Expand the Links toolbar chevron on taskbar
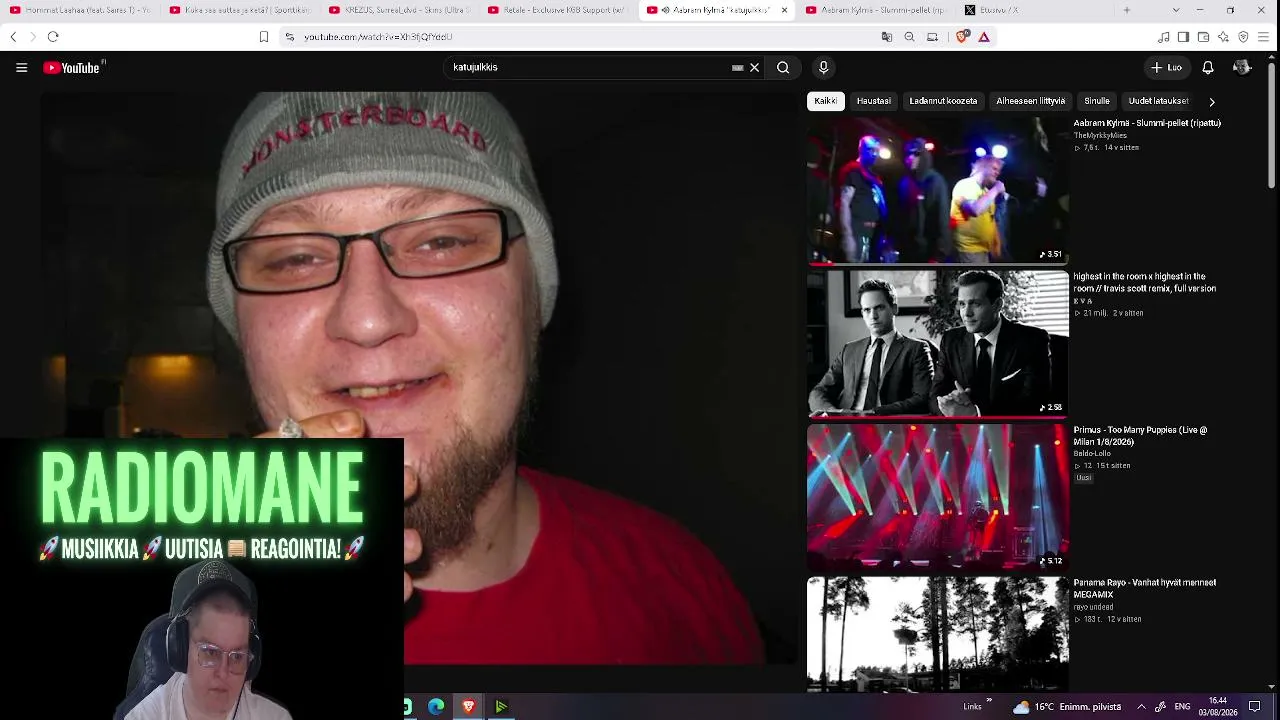Image resolution: width=1280 pixels, height=720 pixels. (x=990, y=701)
